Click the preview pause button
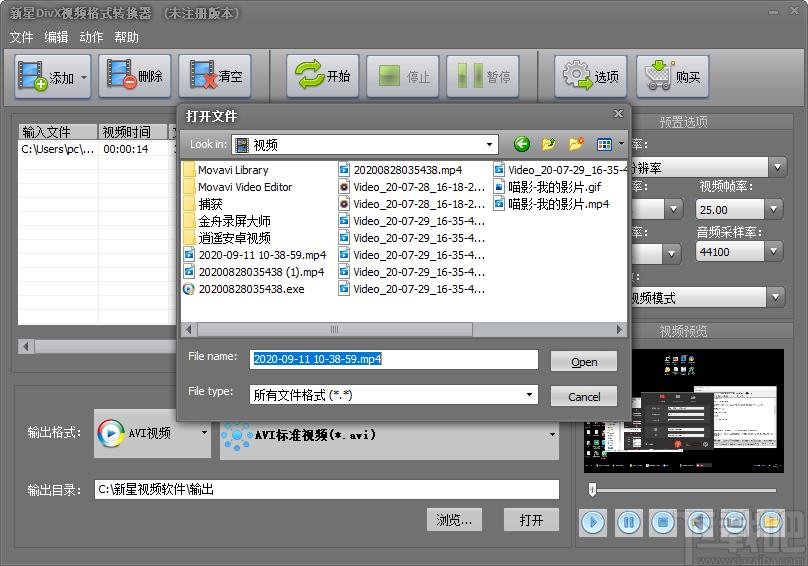808x566 pixels. click(628, 523)
